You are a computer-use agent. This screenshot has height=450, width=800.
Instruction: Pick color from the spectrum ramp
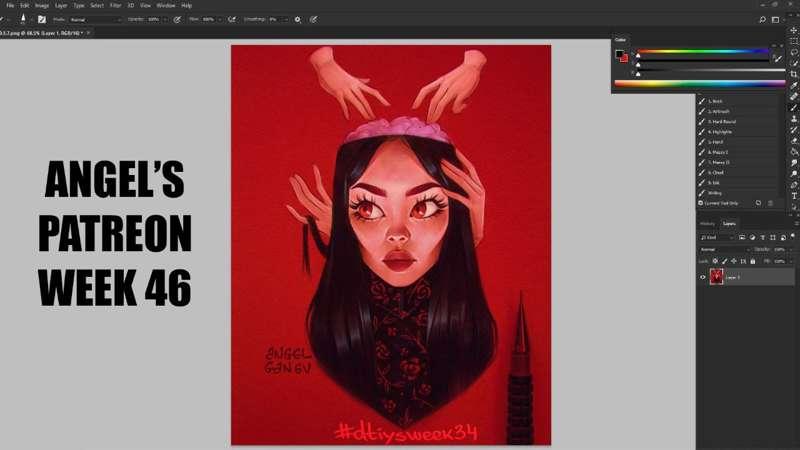700,83
